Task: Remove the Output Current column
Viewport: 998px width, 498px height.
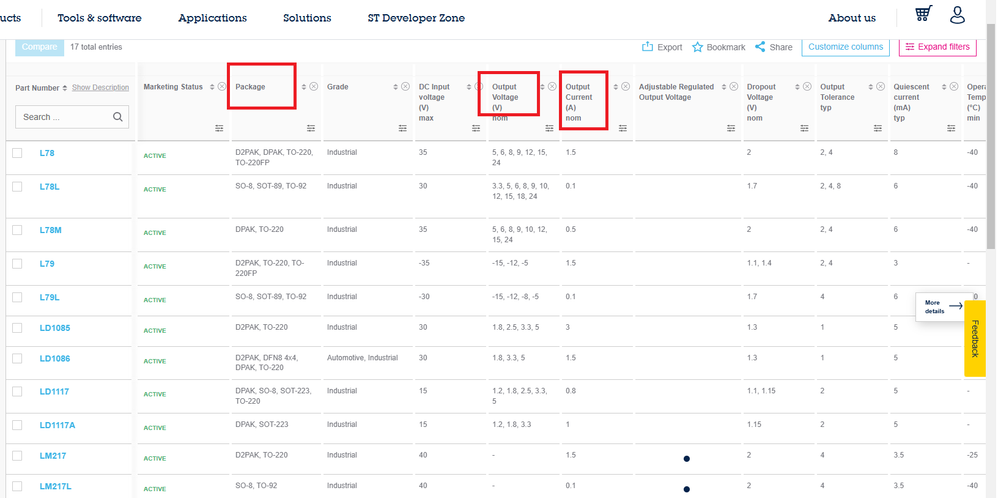Action: [626, 87]
